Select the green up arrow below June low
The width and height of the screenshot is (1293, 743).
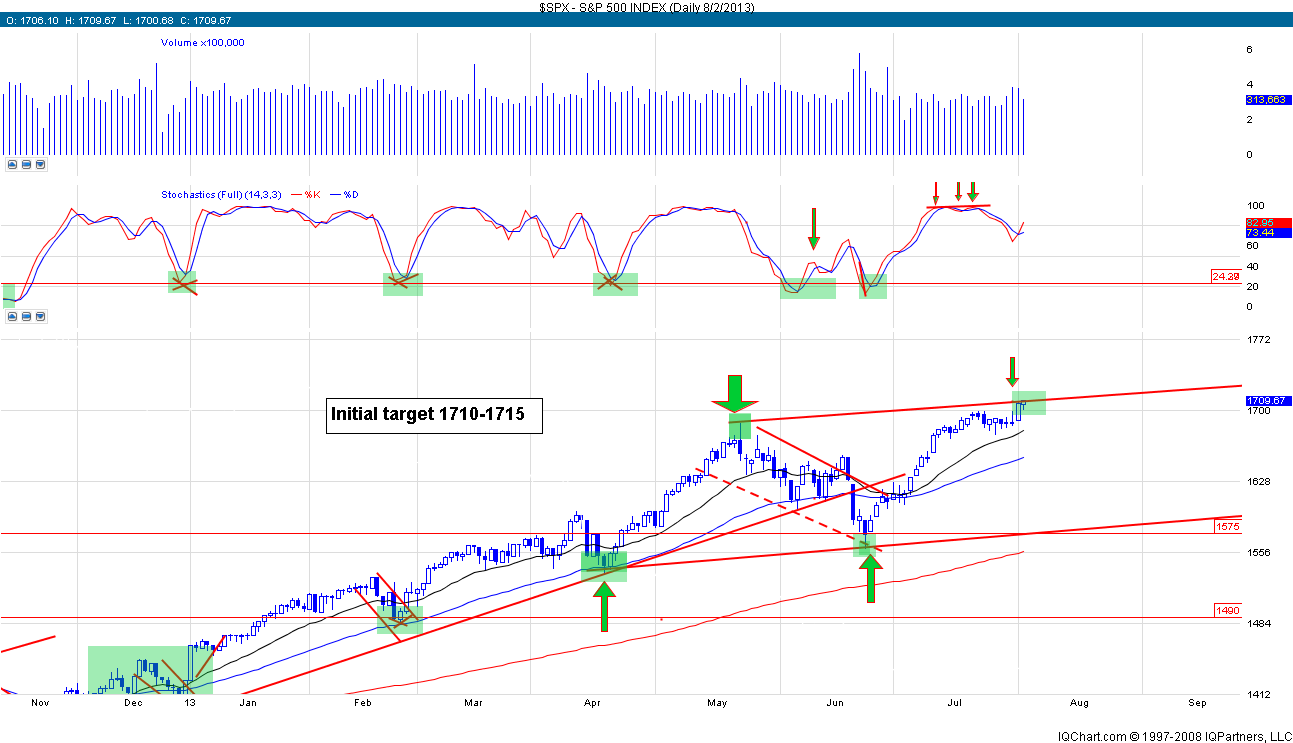(871, 578)
